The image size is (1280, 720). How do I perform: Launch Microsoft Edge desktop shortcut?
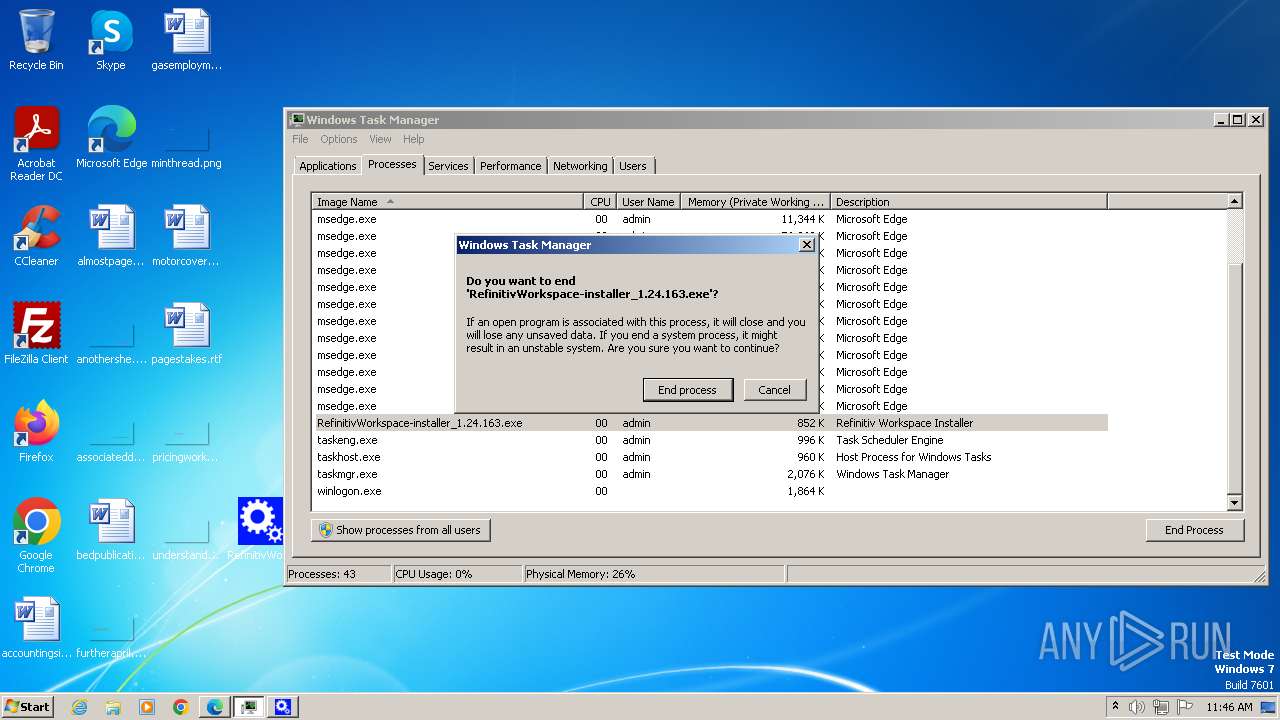pyautogui.click(x=111, y=137)
